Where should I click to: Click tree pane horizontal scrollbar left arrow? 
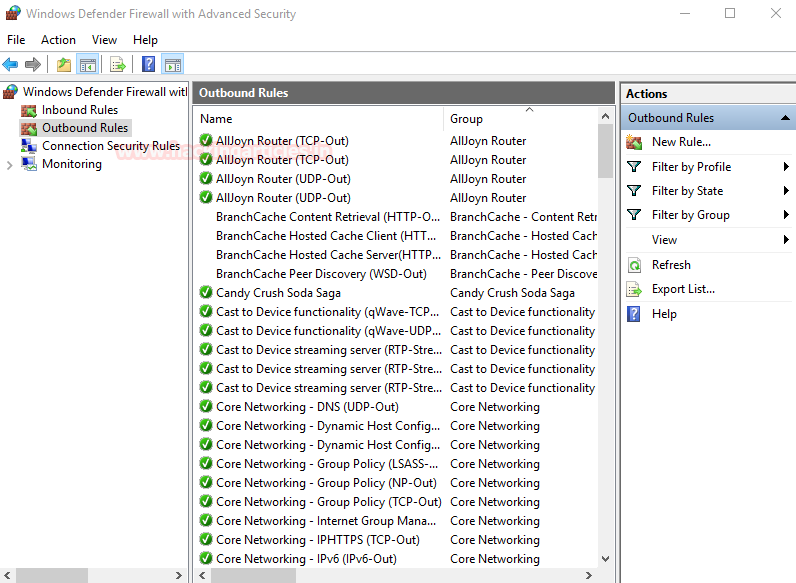pyautogui.click(x=7, y=575)
